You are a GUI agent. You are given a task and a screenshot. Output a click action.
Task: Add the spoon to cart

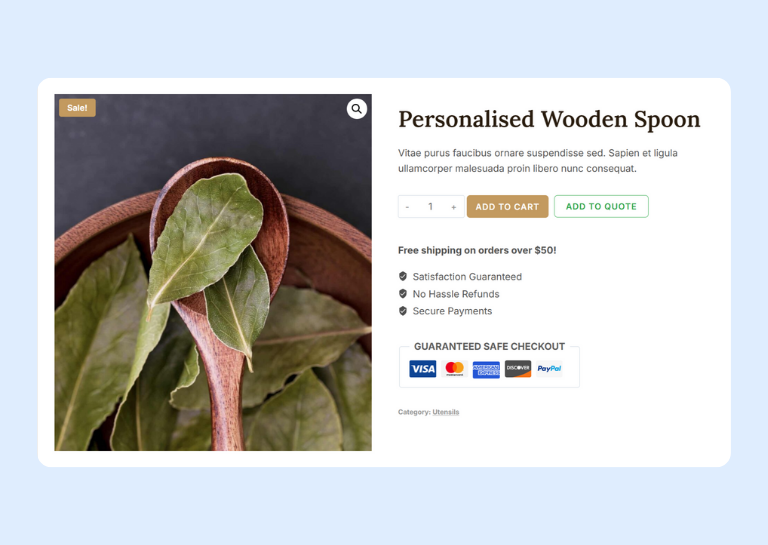[507, 207]
